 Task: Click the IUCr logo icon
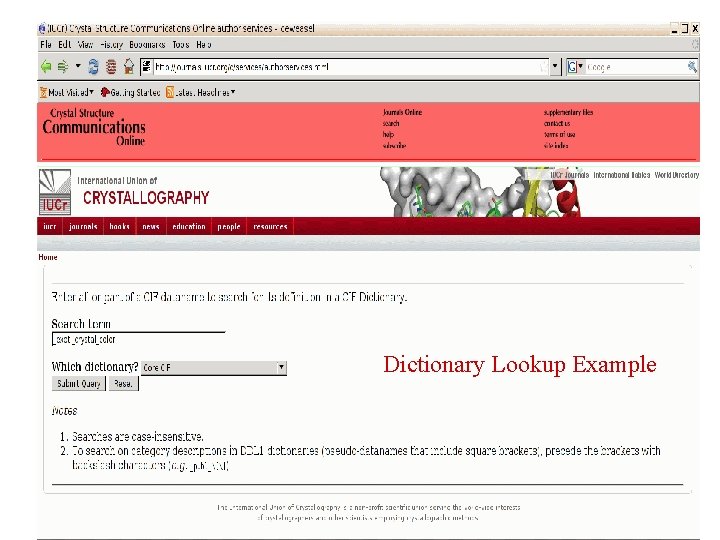coord(55,192)
